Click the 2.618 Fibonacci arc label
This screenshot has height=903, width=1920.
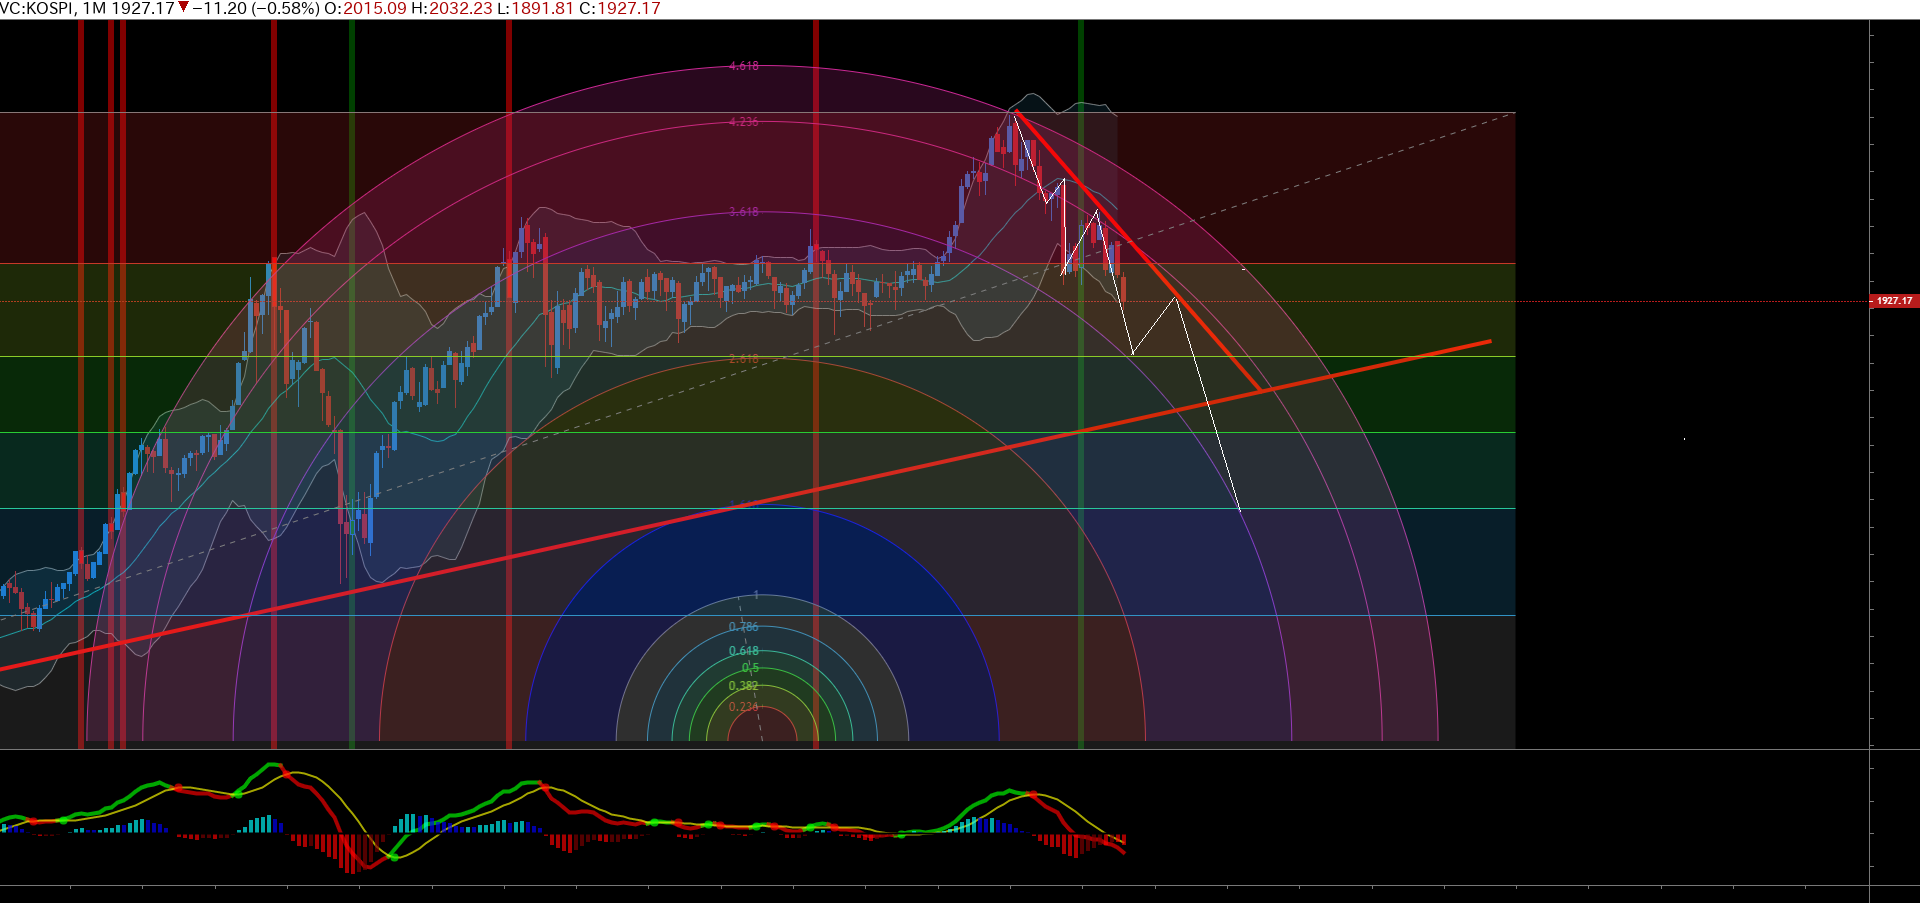(743, 359)
